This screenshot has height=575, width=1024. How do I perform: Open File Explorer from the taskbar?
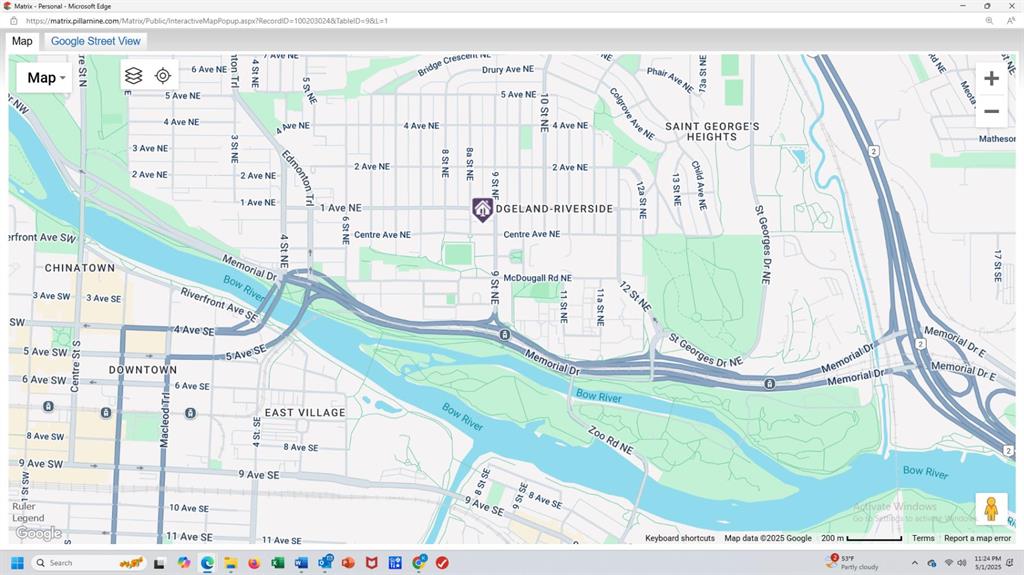pyautogui.click(x=231, y=563)
